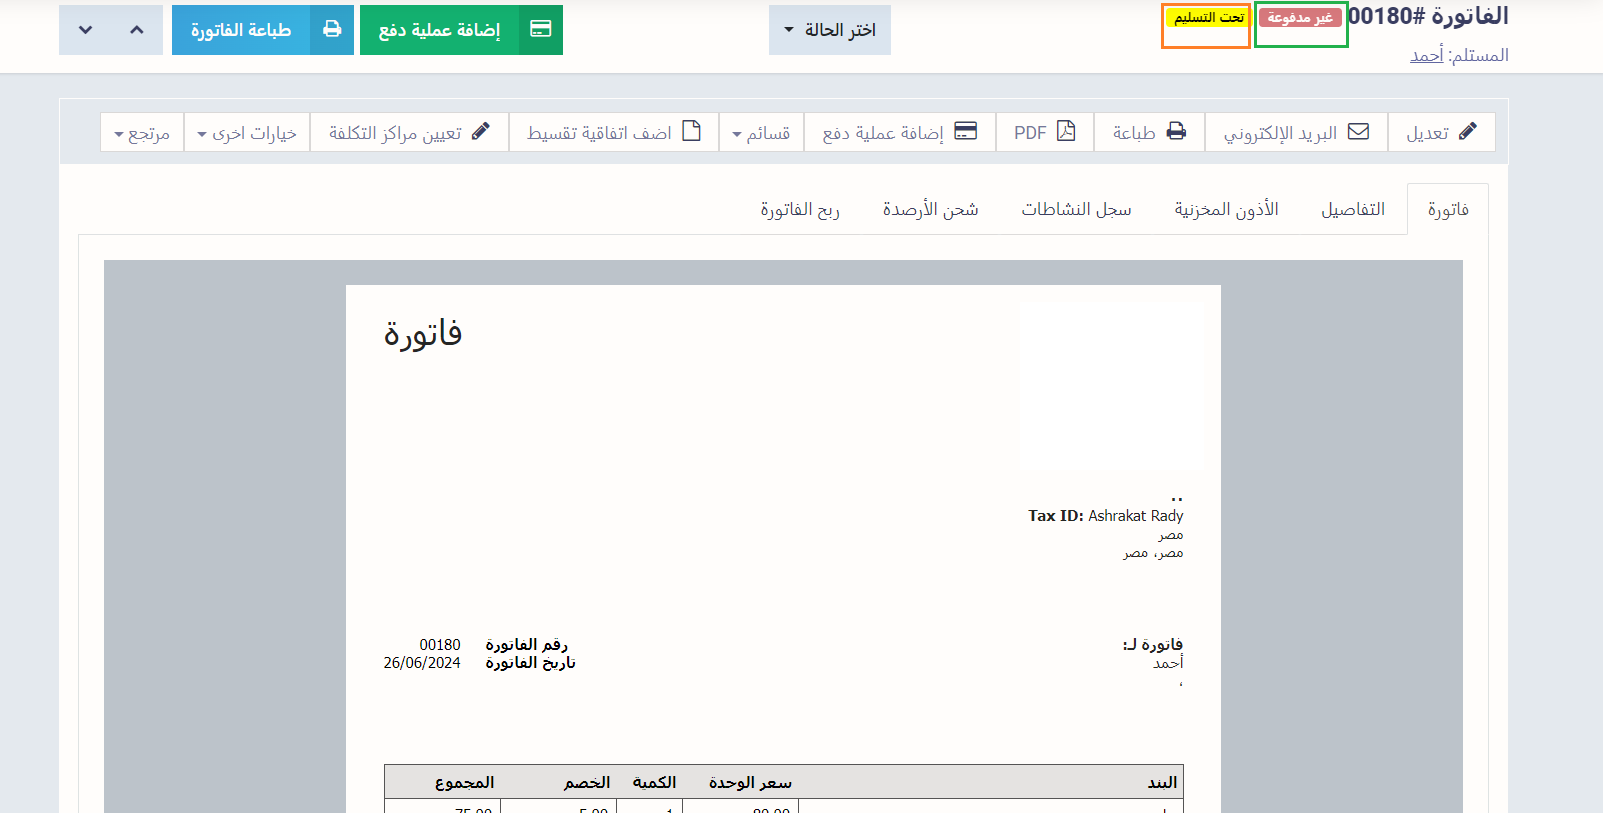1603x813 pixels.
Task: Switch to the التفاصيل tab
Action: click(1352, 209)
